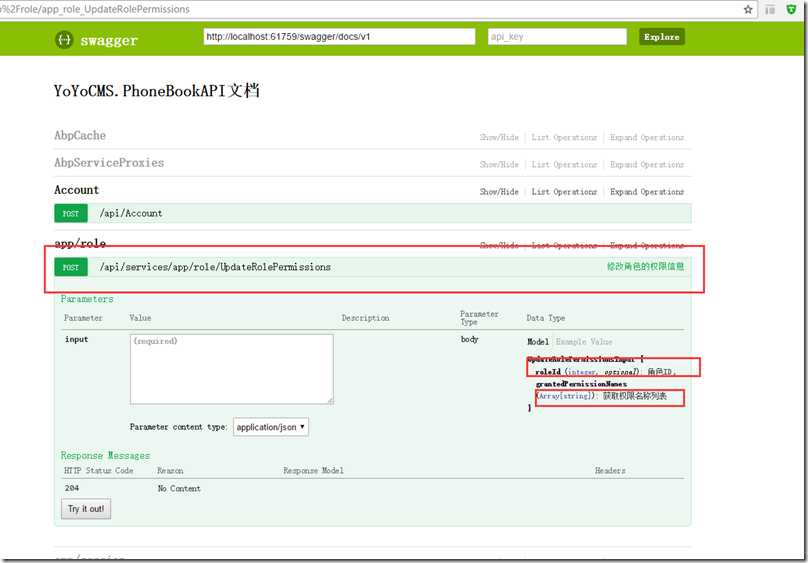This screenshot has width=808, height=563.
Task: Click the Array[string] type text
Action: pyautogui.click(x=564, y=396)
